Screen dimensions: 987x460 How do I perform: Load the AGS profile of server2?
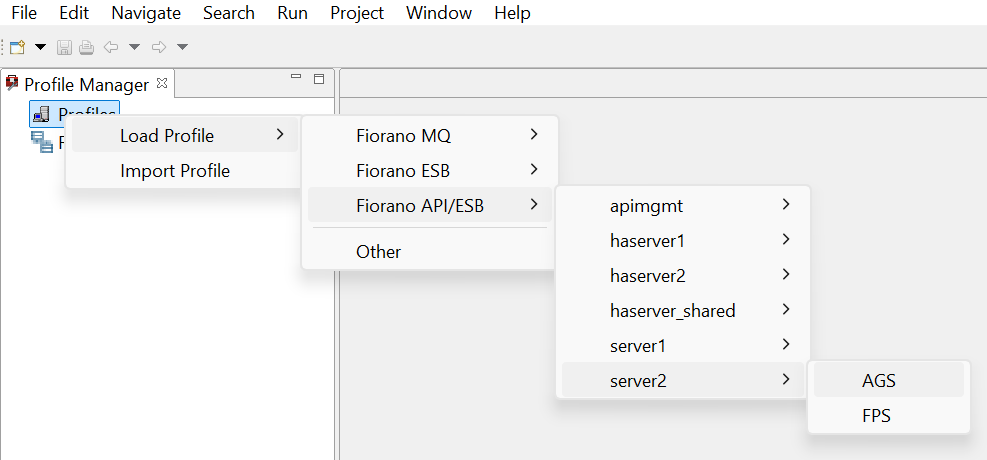(889, 380)
